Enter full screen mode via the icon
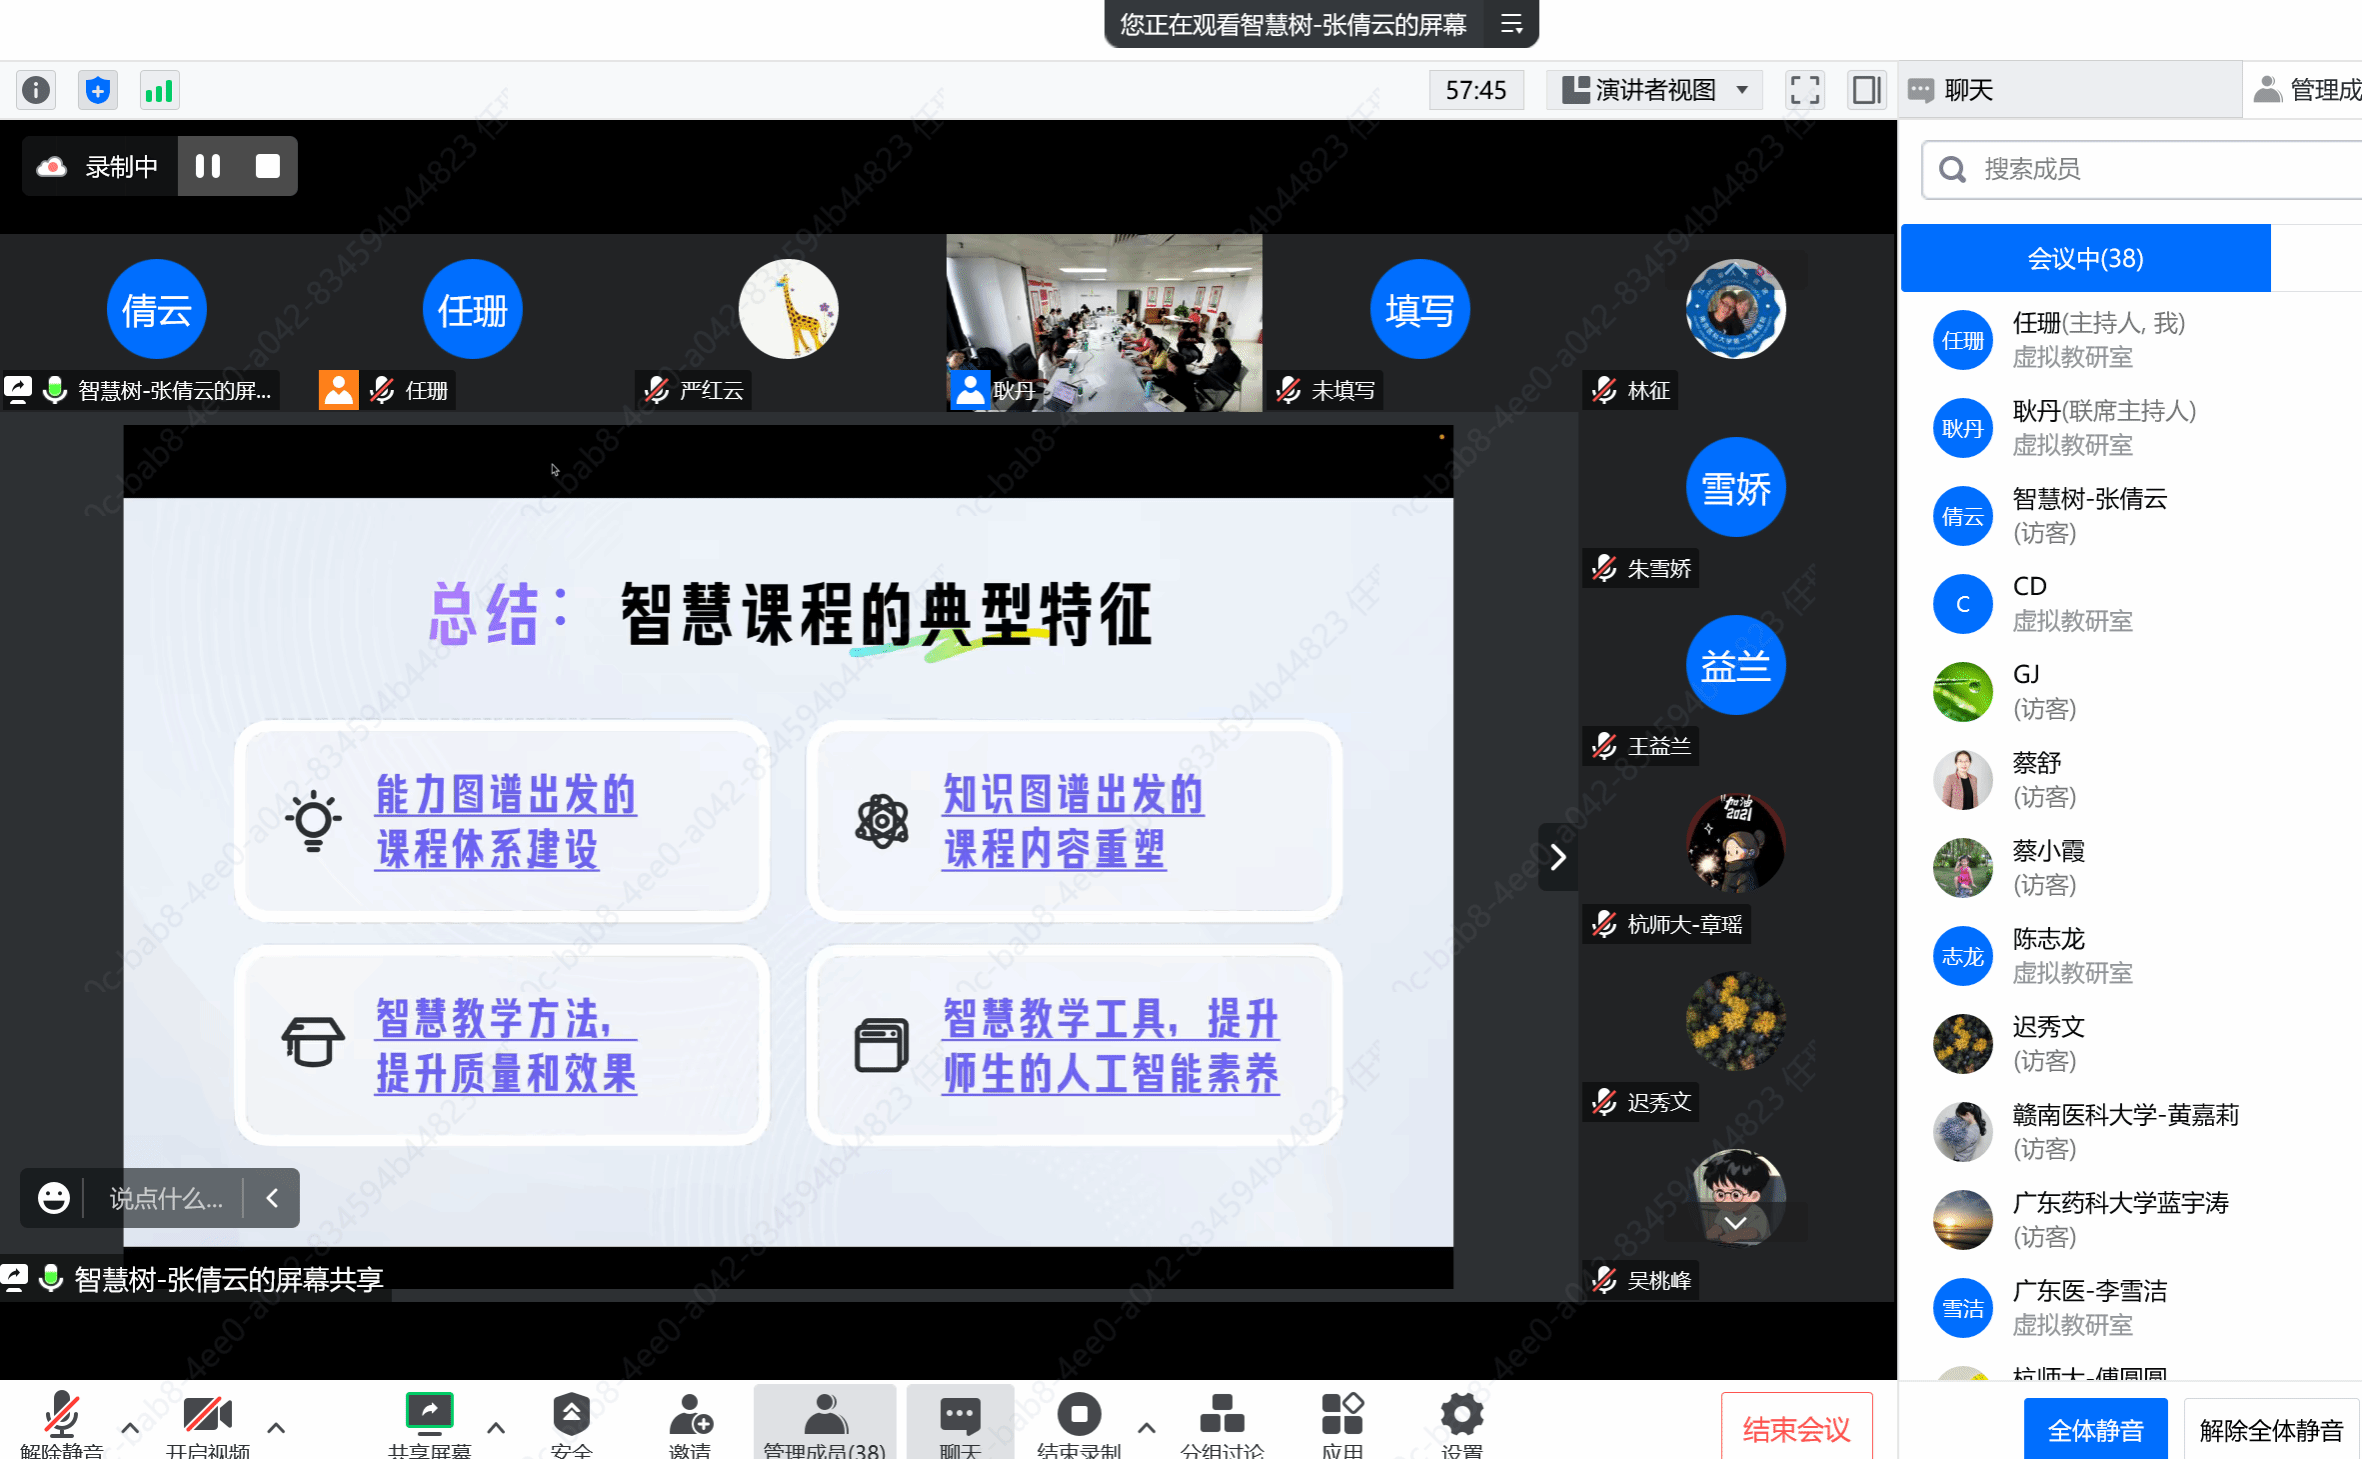The width and height of the screenshot is (2362, 1459). (1804, 90)
